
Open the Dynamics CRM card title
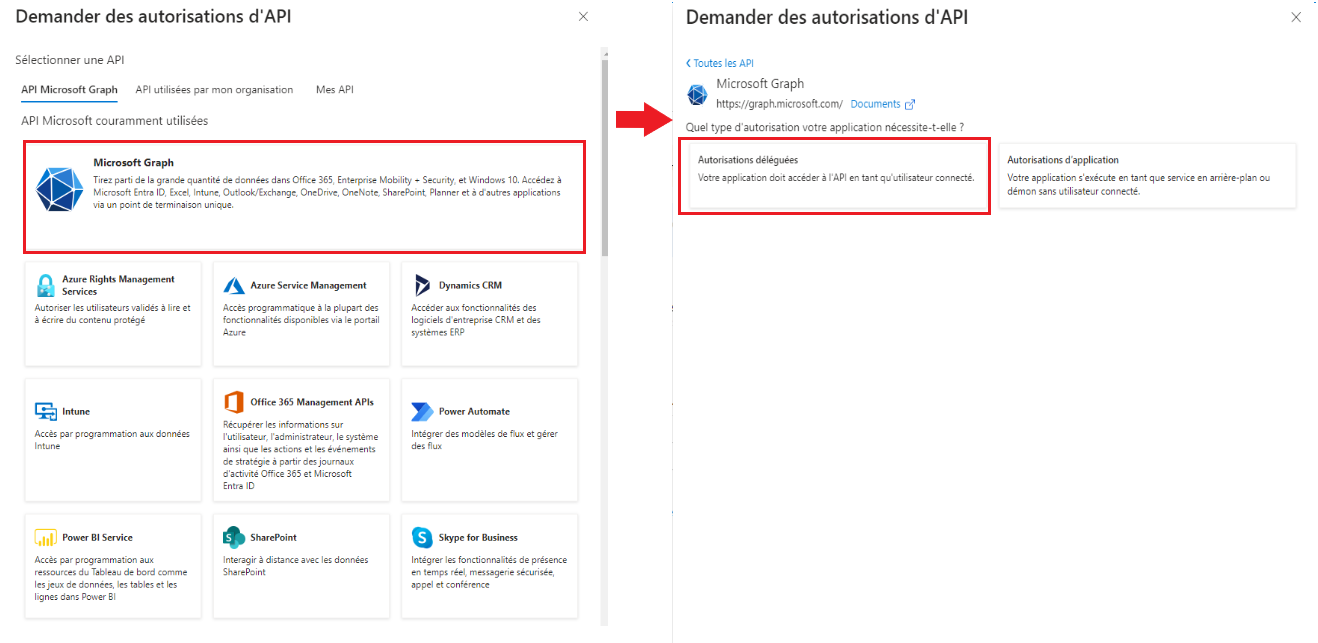coord(470,285)
